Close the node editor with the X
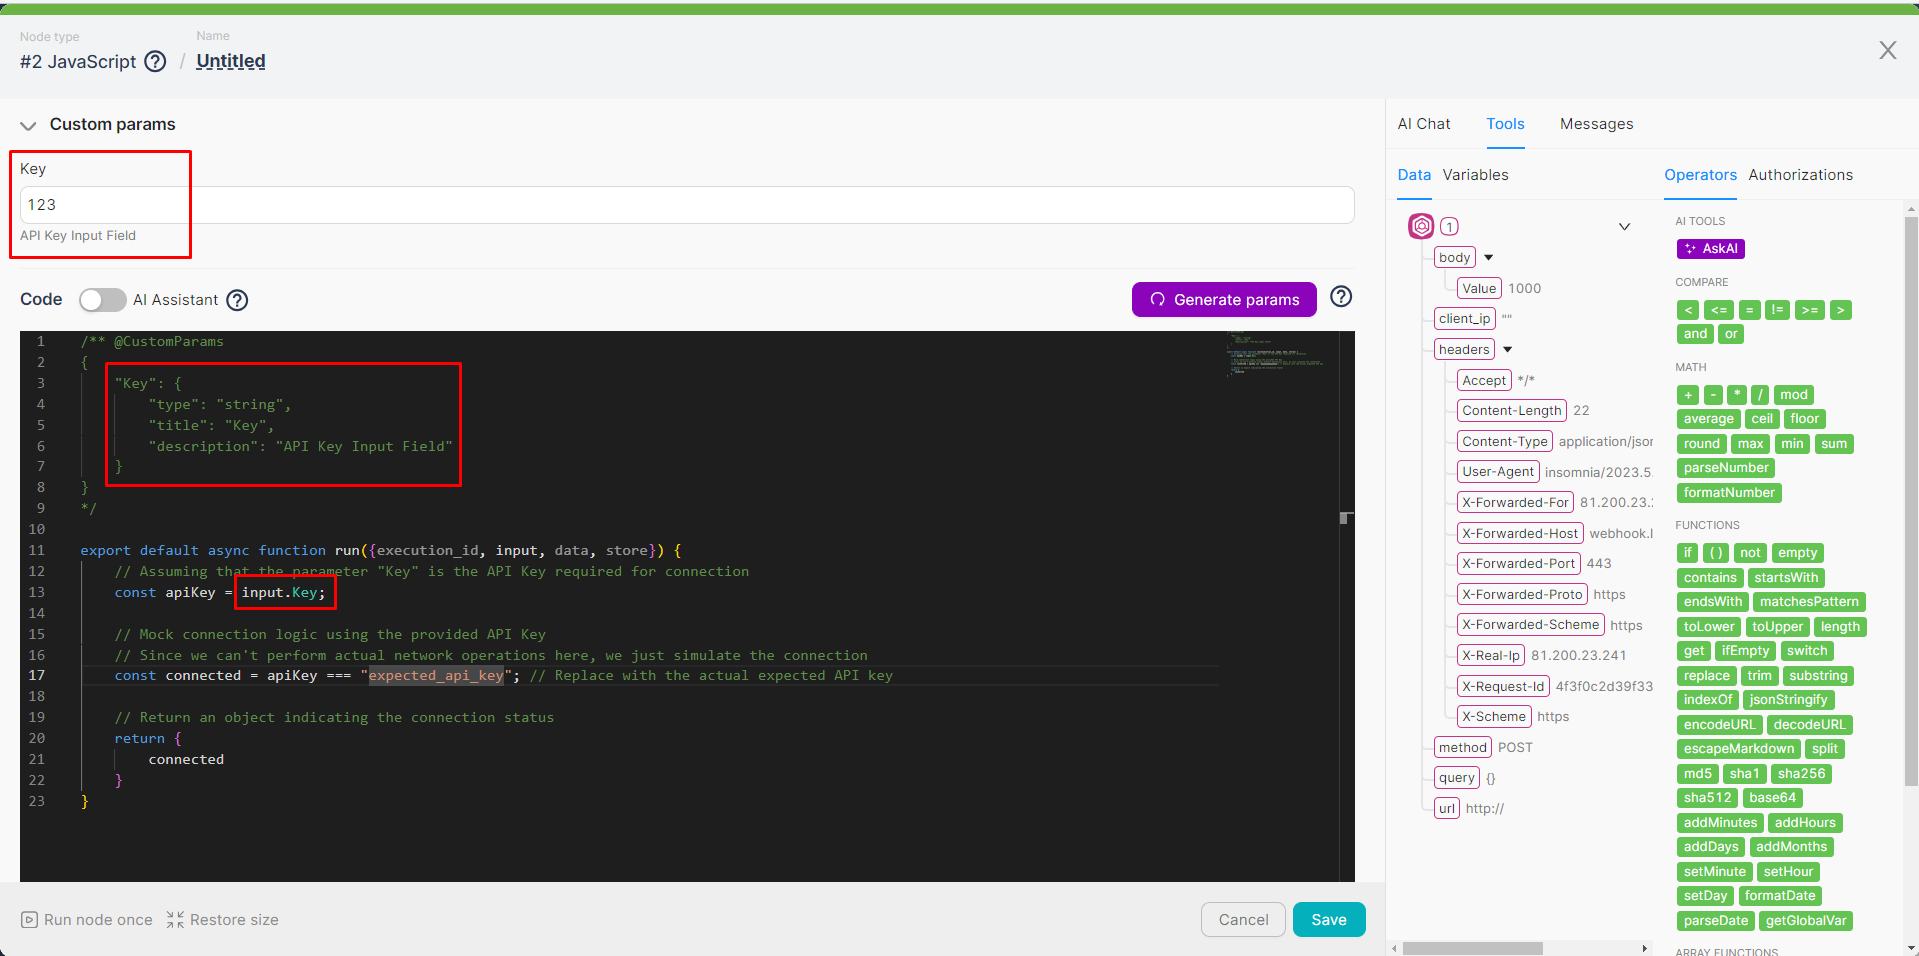Image resolution: width=1919 pixels, height=956 pixels. click(1887, 51)
